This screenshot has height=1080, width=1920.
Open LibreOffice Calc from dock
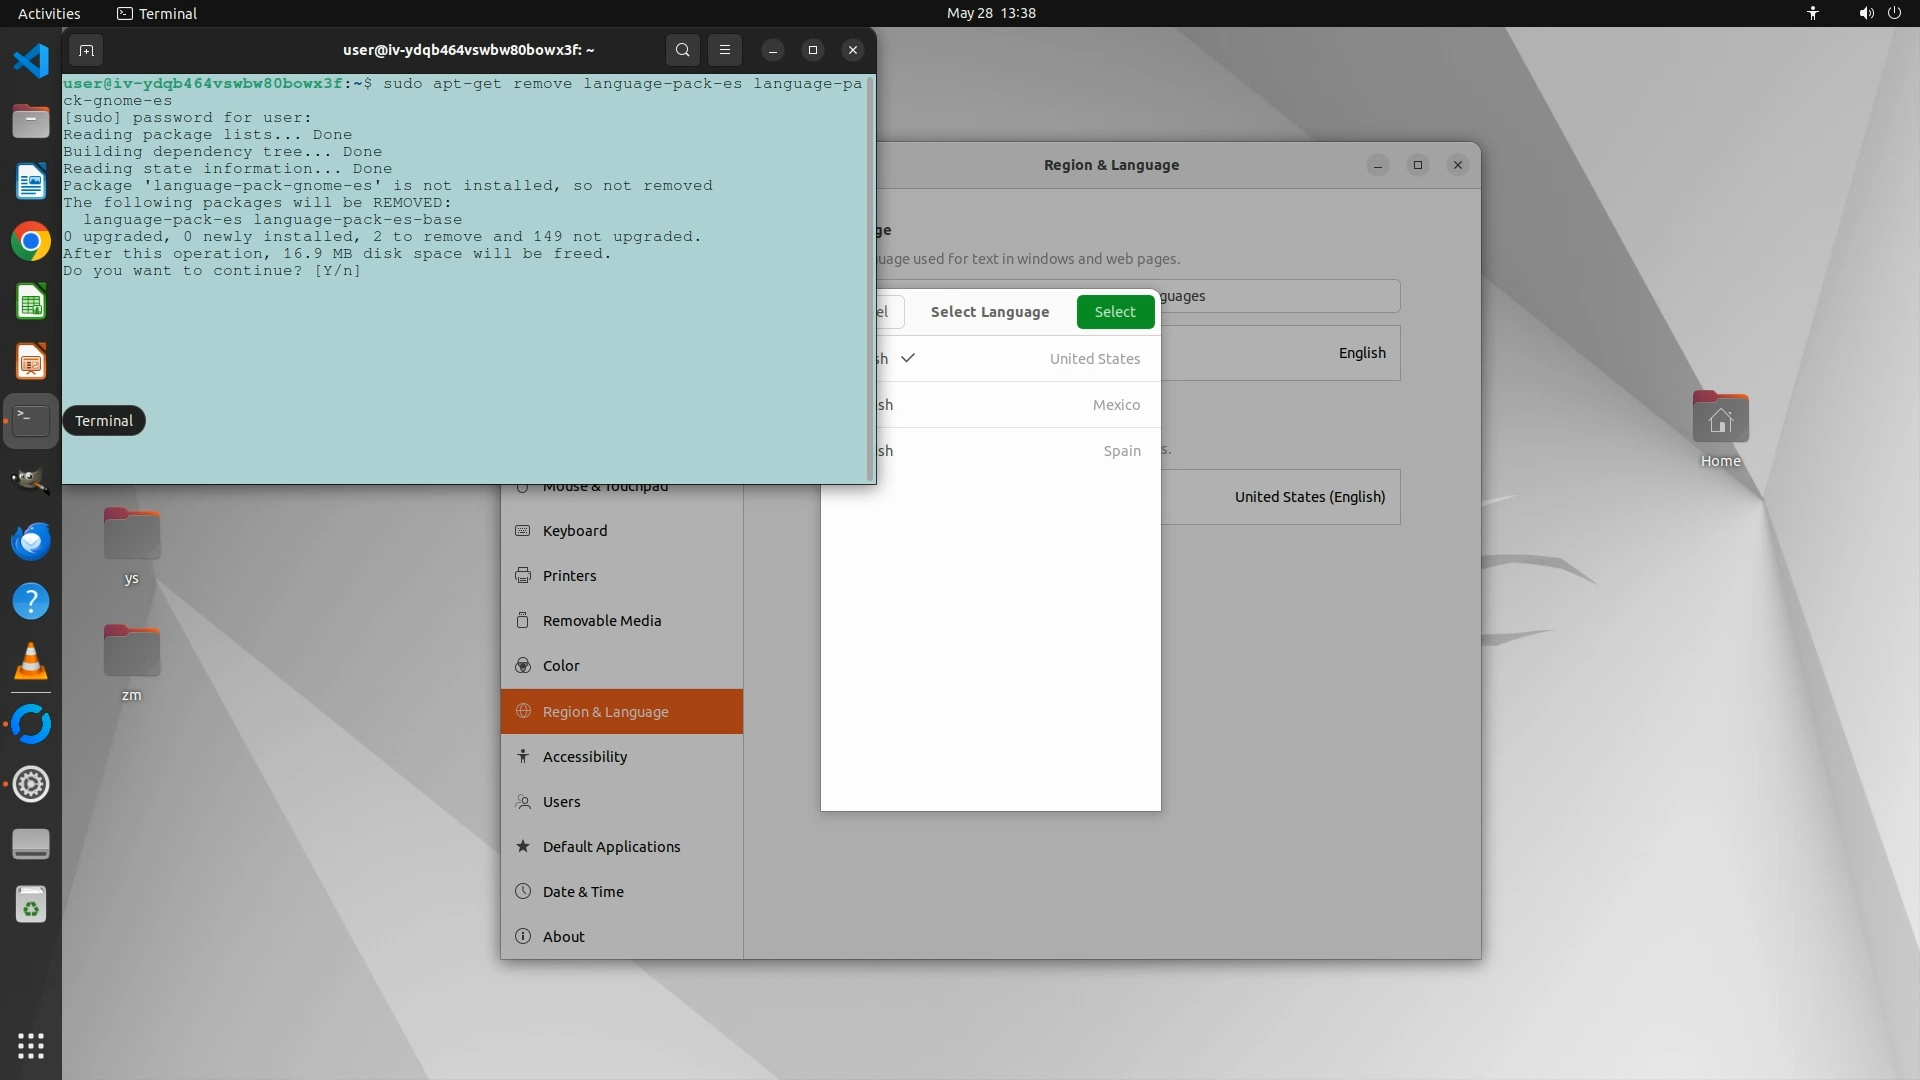[31, 302]
